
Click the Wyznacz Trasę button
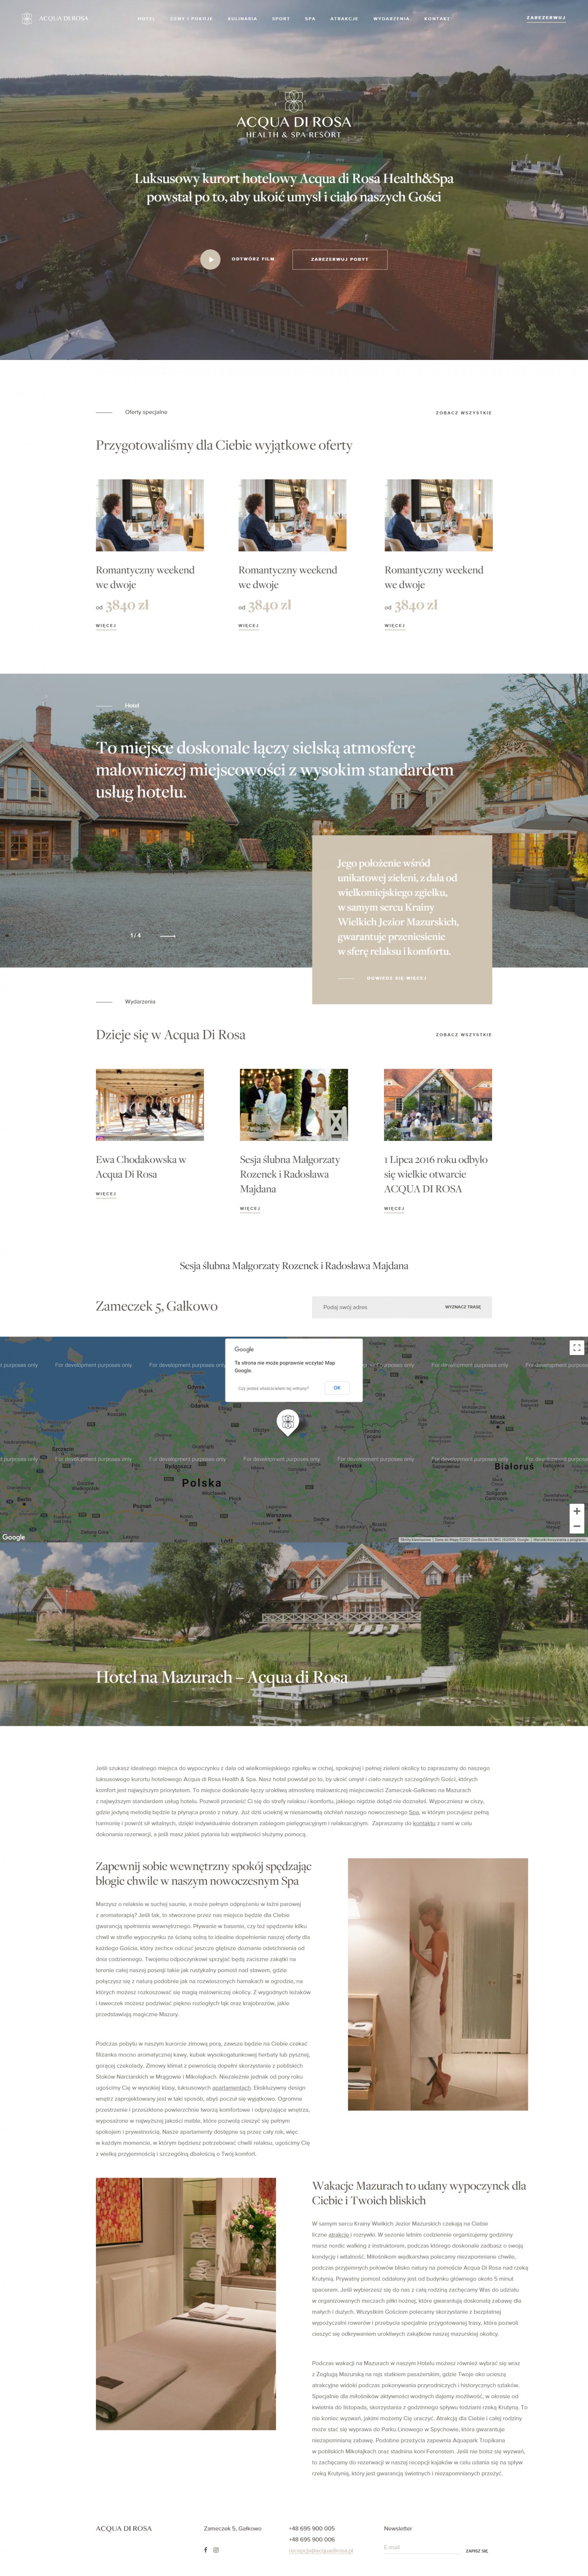[x=463, y=1307]
